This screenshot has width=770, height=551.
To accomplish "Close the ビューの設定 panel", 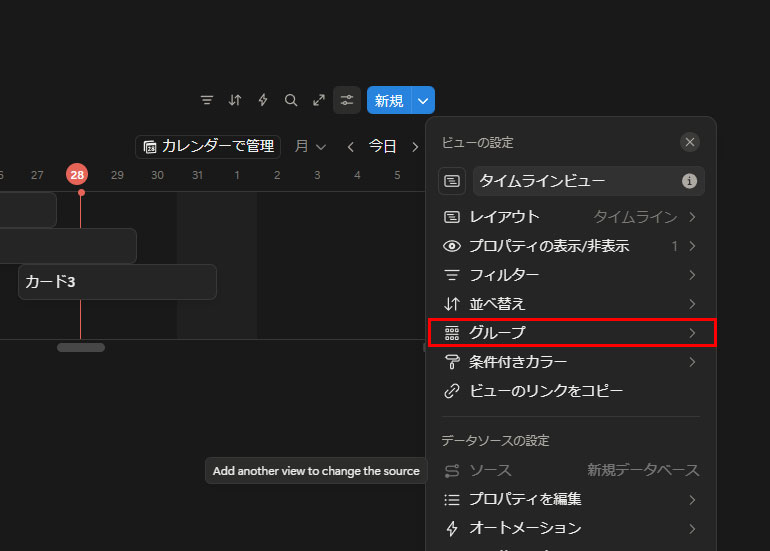I will [690, 142].
